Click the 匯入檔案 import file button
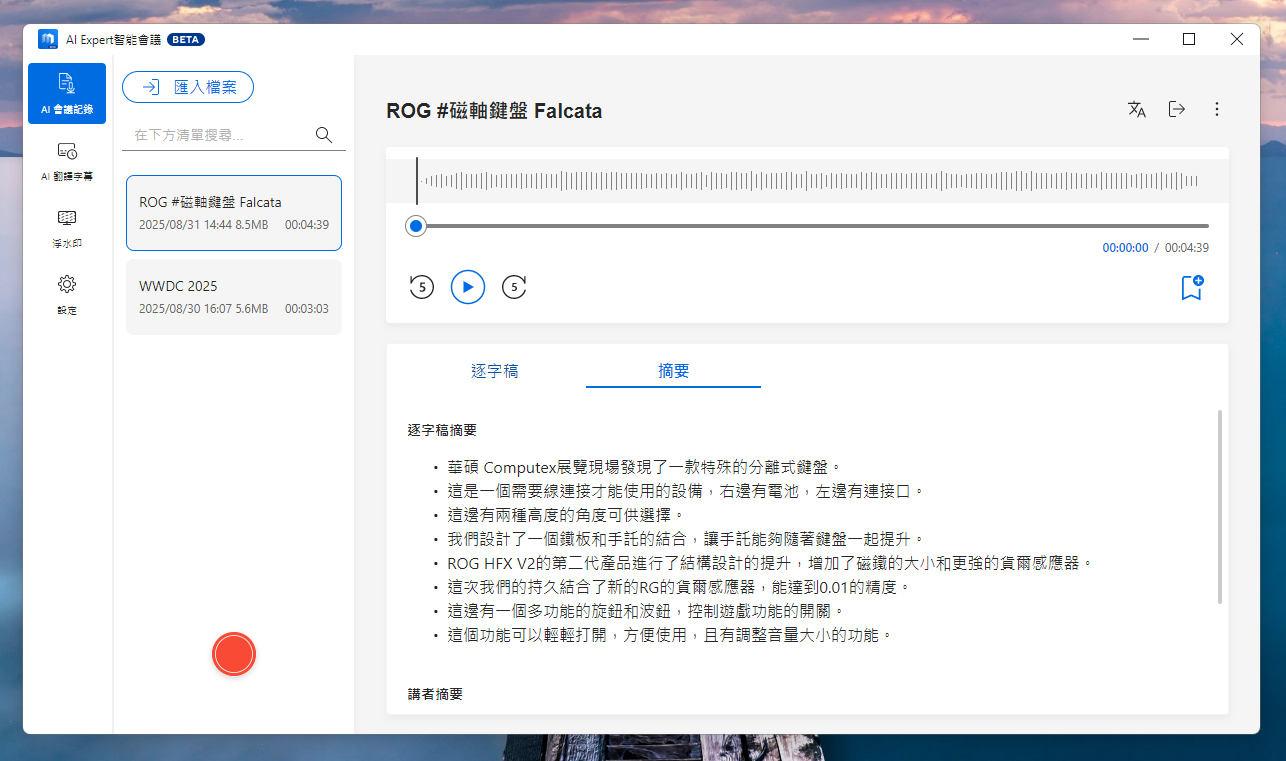The image size is (1286, 761). tap(188, 87)
